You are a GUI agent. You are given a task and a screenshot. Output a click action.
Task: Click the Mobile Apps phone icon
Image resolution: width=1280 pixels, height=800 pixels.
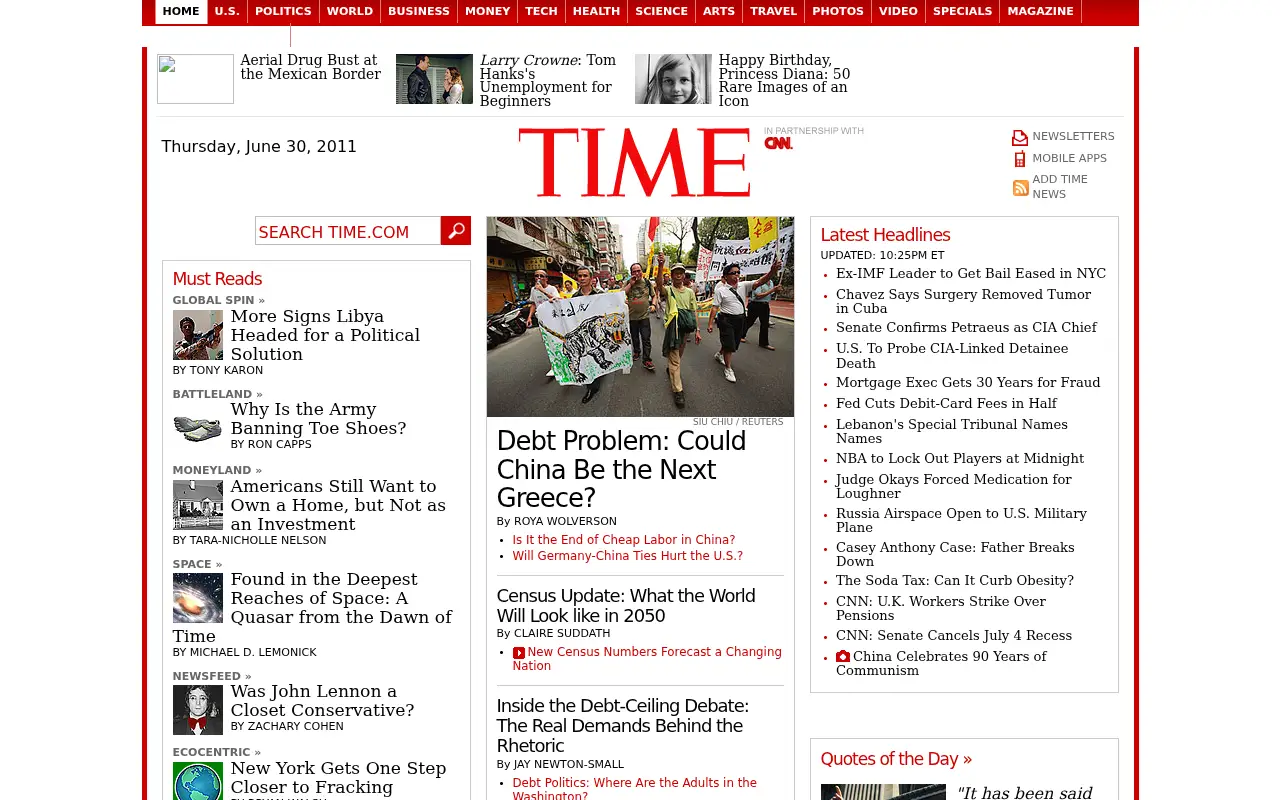[x=1020, y=159]
